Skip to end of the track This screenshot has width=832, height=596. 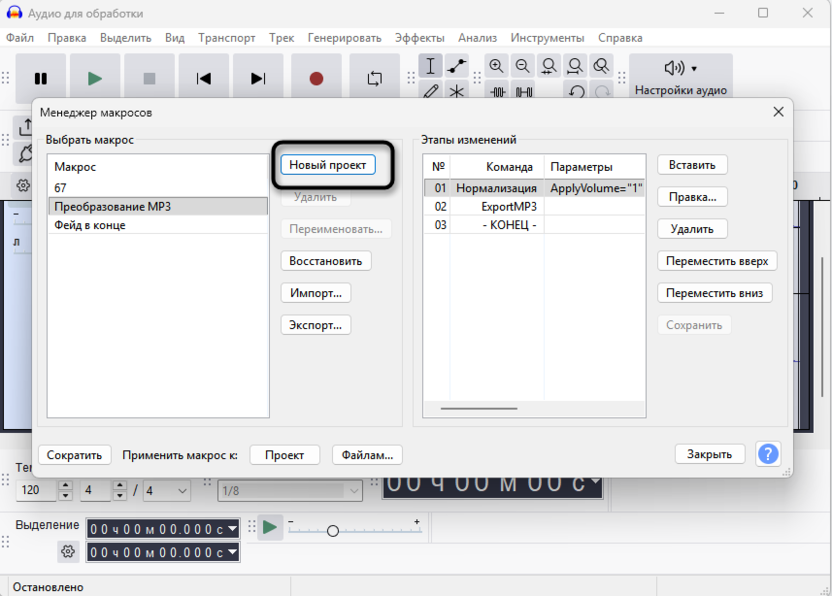(x=258, y=79)
